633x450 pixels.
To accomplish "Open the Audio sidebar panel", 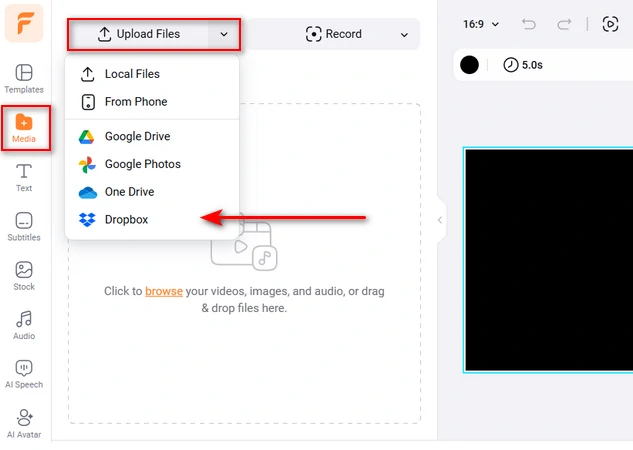I will tap(24, 325).
